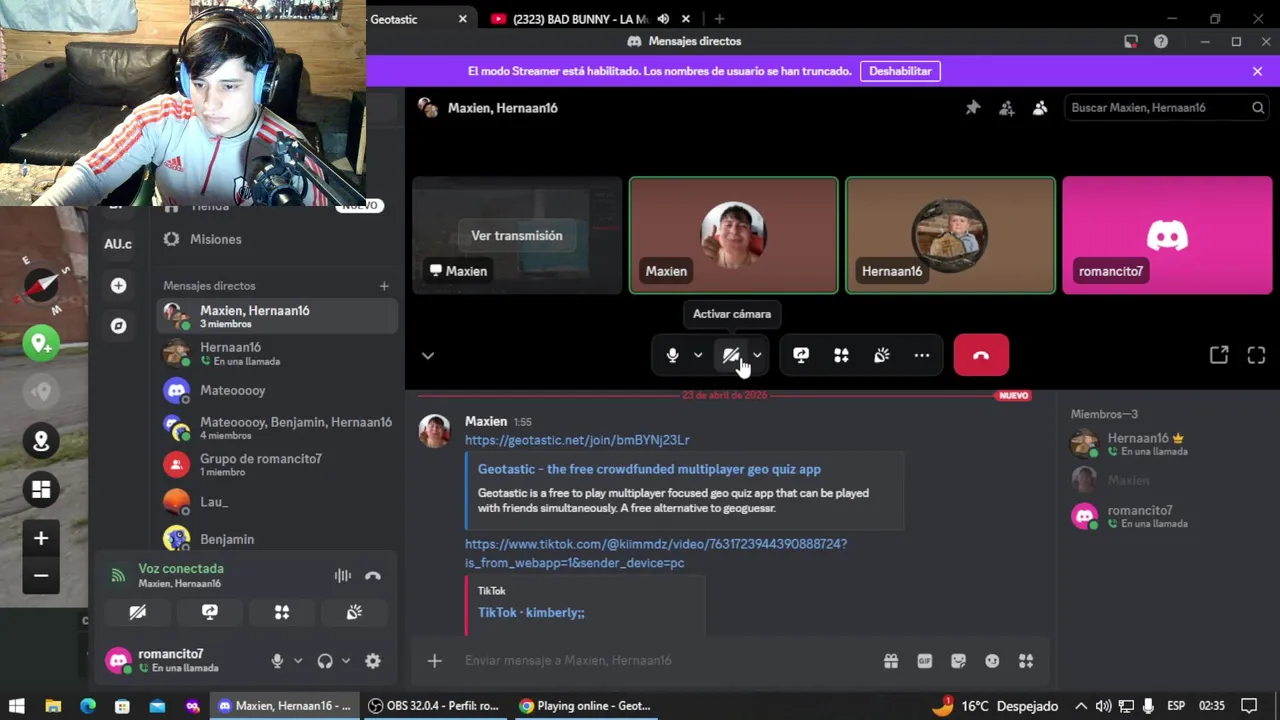
Task: Open Geotastic embed title link
Action: coord(649,469)
